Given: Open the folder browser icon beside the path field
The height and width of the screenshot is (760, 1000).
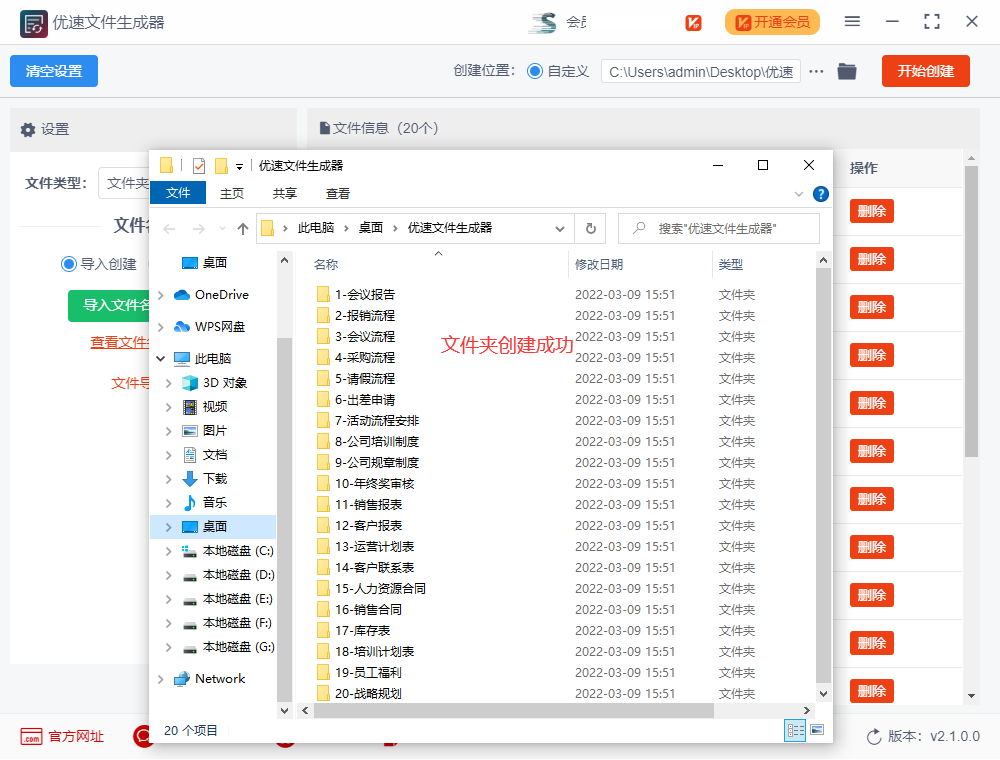Looking at the screenshot, I should click(846, 71).
